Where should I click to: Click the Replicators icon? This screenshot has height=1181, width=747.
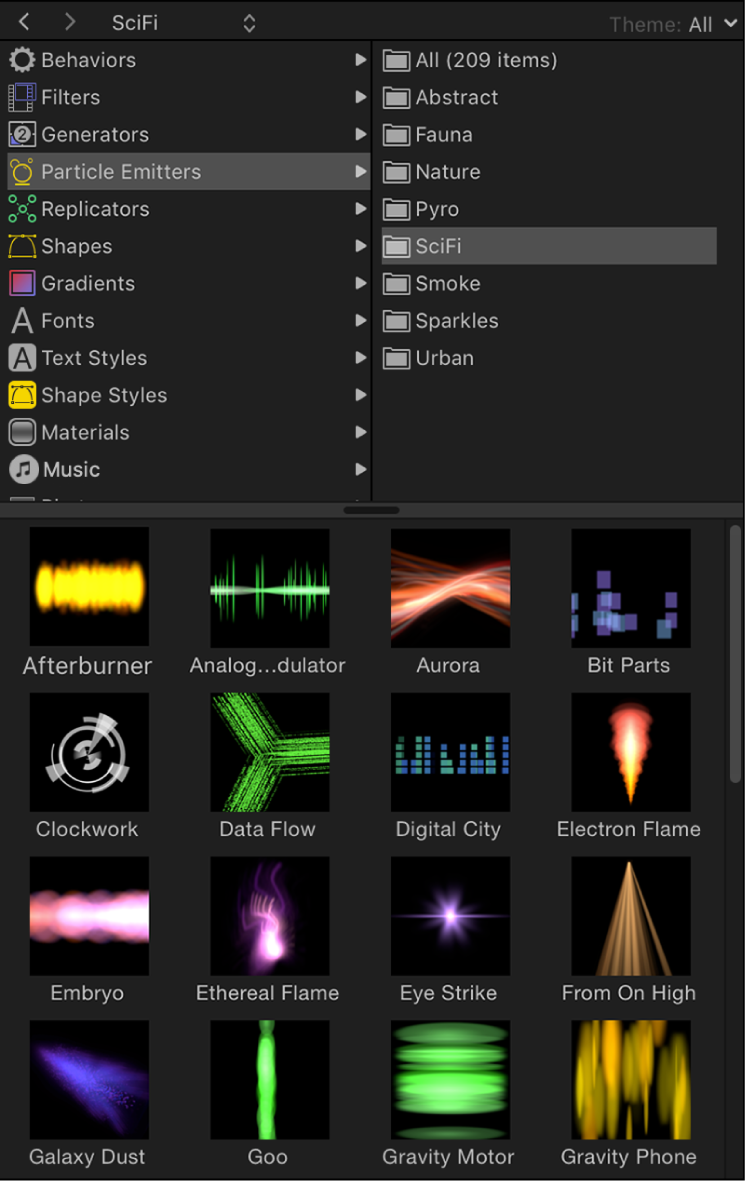22,209
